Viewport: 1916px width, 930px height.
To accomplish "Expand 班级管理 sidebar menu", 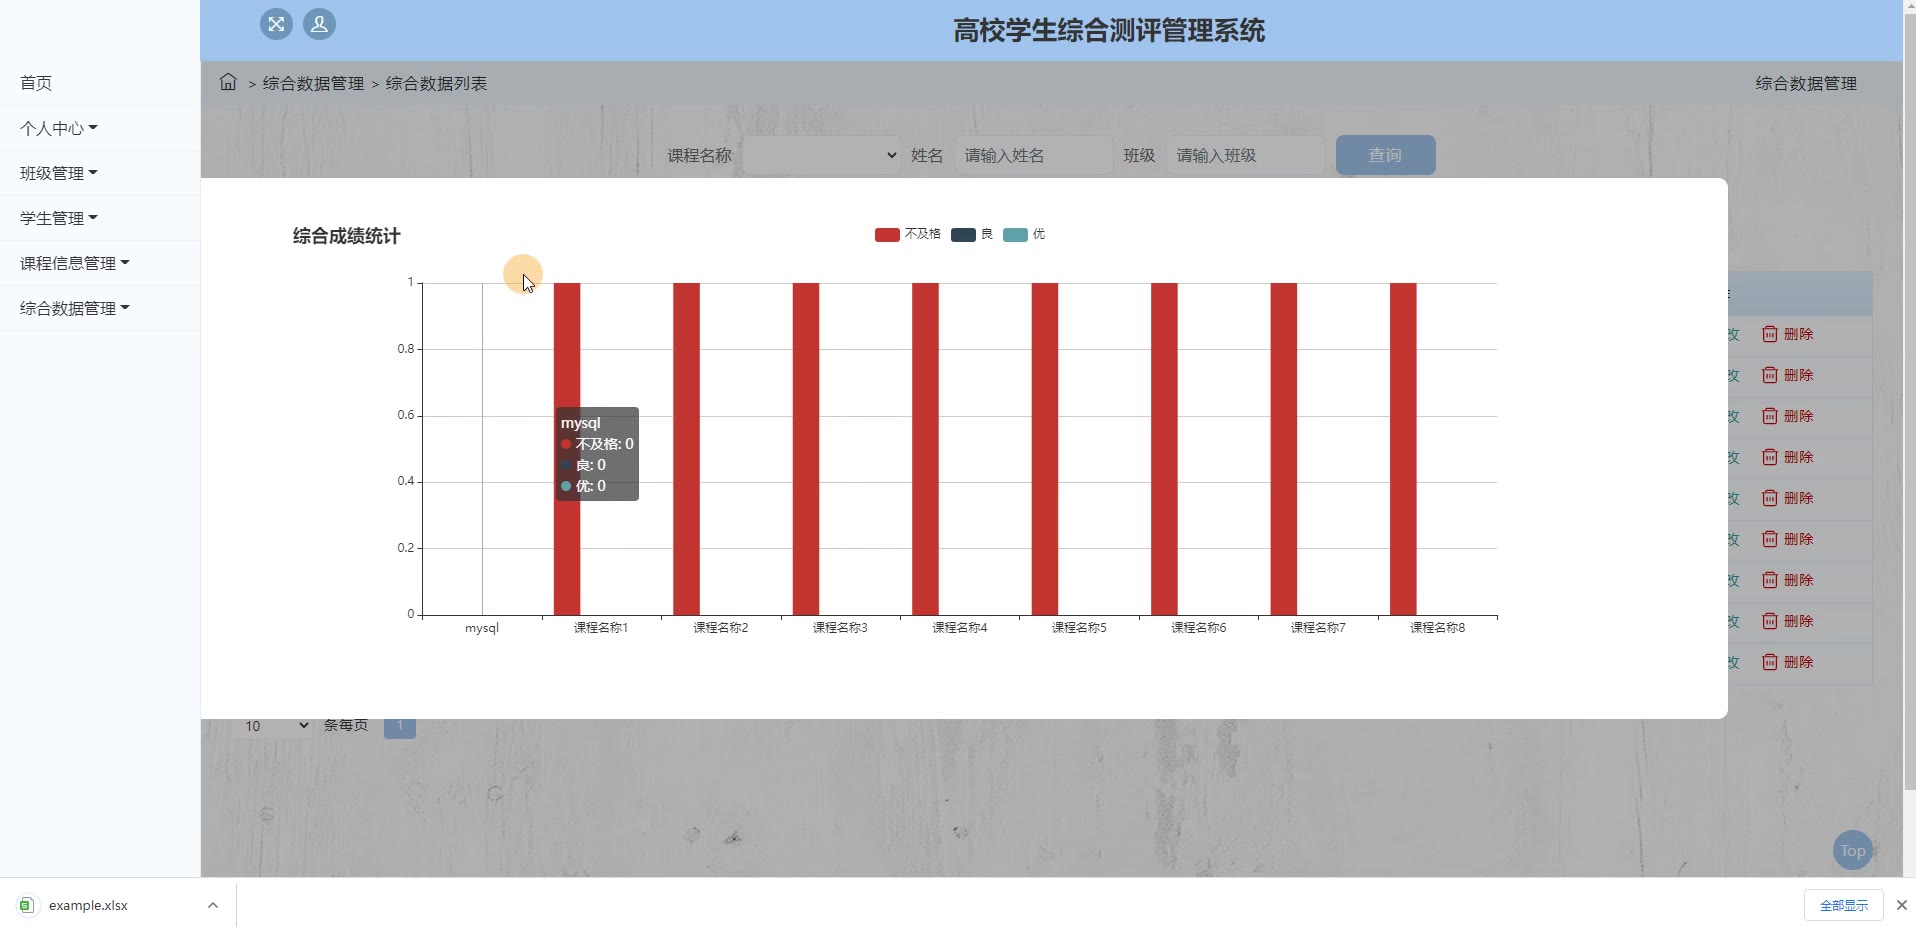I will [x=58, y=173].
